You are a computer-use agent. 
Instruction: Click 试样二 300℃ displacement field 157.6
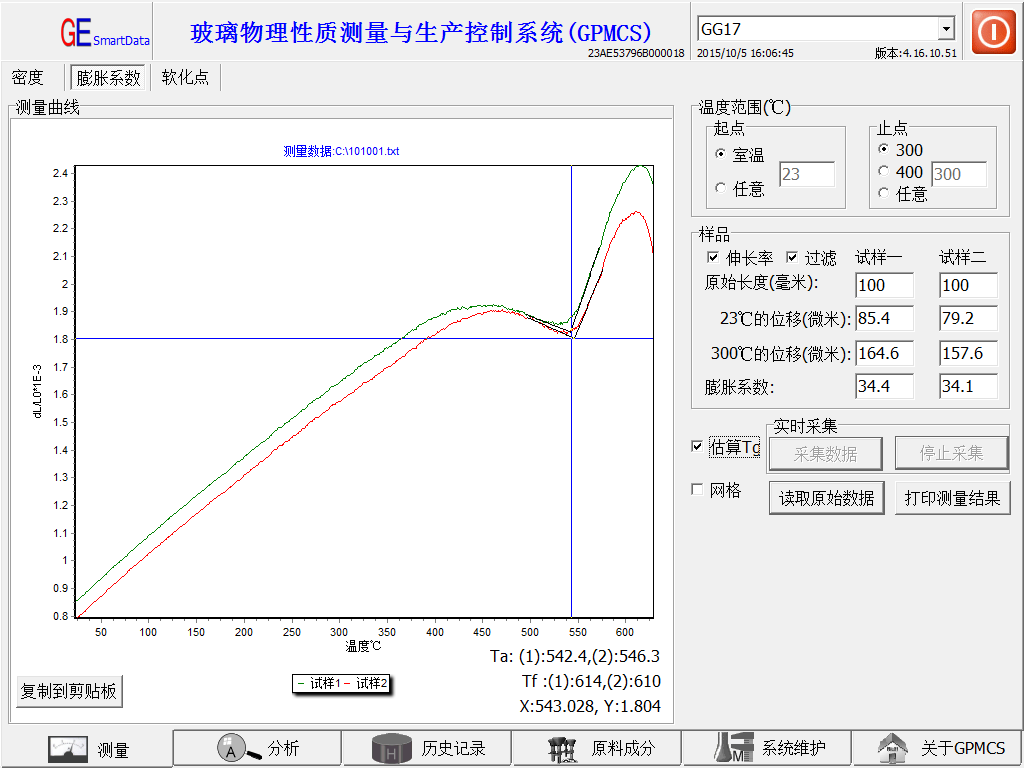(x=968, y=353)
